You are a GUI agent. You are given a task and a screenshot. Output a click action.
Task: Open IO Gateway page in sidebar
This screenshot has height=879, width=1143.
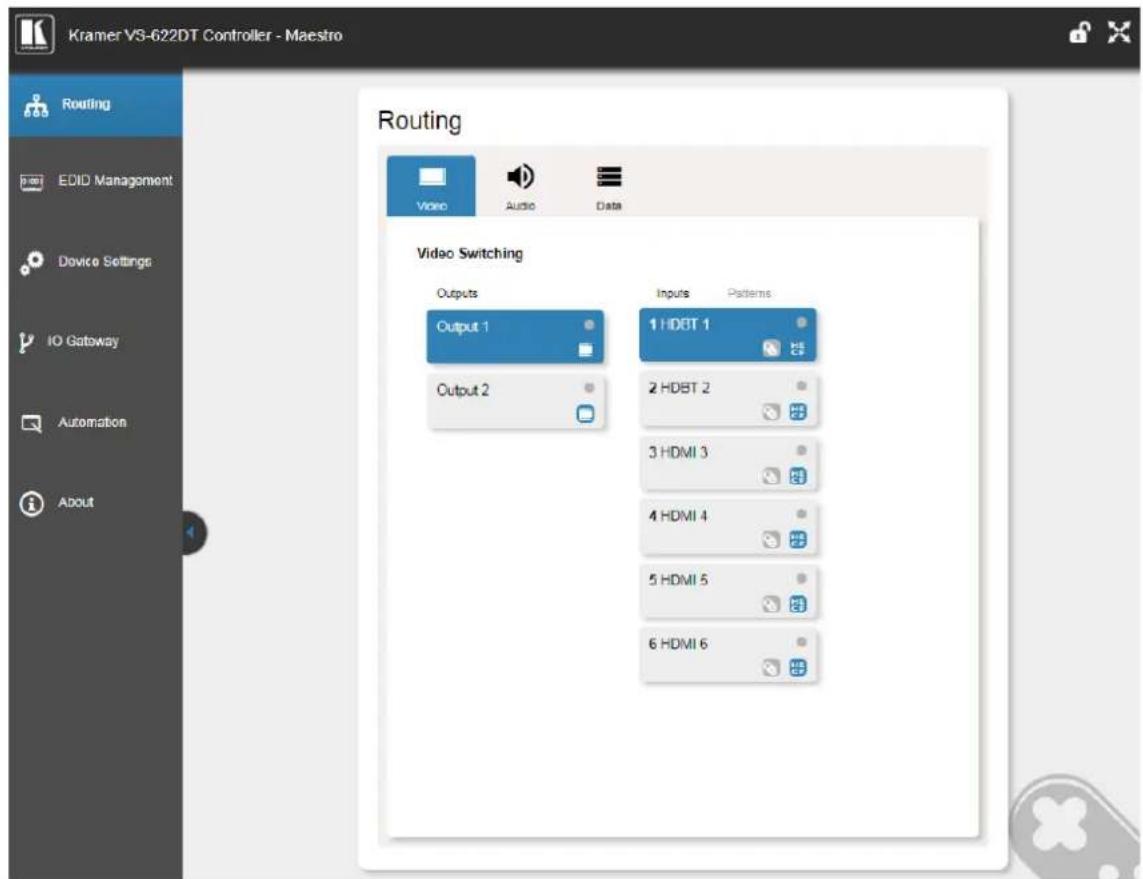[x=95, y=341]
